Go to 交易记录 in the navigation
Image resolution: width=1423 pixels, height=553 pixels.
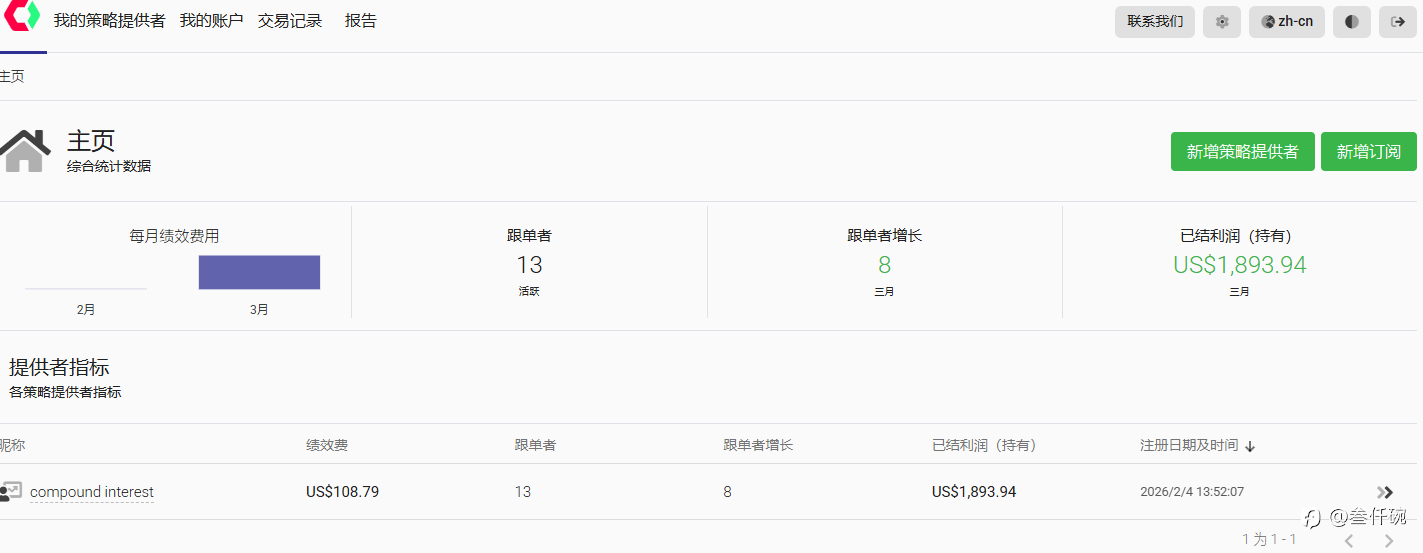(290, 21)
